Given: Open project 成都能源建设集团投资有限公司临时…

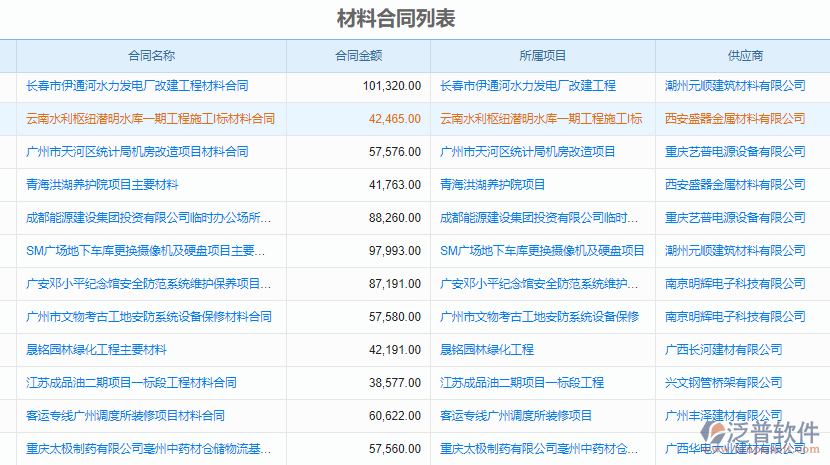Looking at the screenshot, I should pyautogui.click(x=539, y=218).
